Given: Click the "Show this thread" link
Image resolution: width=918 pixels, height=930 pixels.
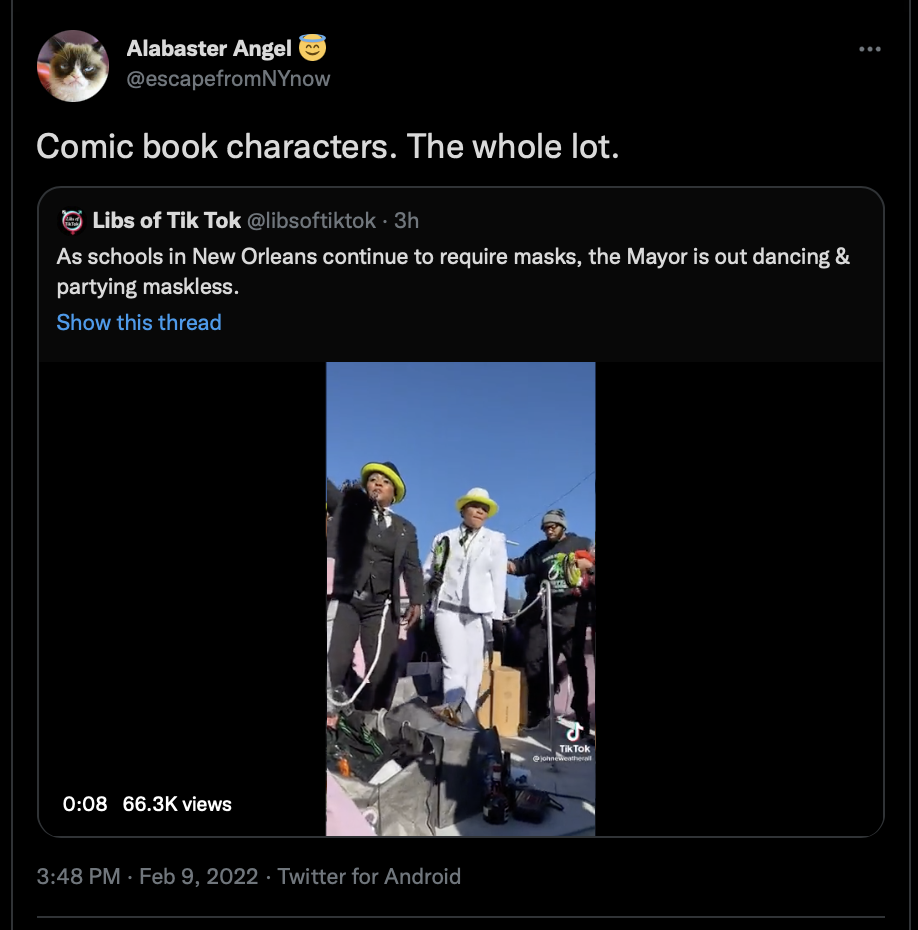Looking at the screenshot, I should [x=139, y=322].
